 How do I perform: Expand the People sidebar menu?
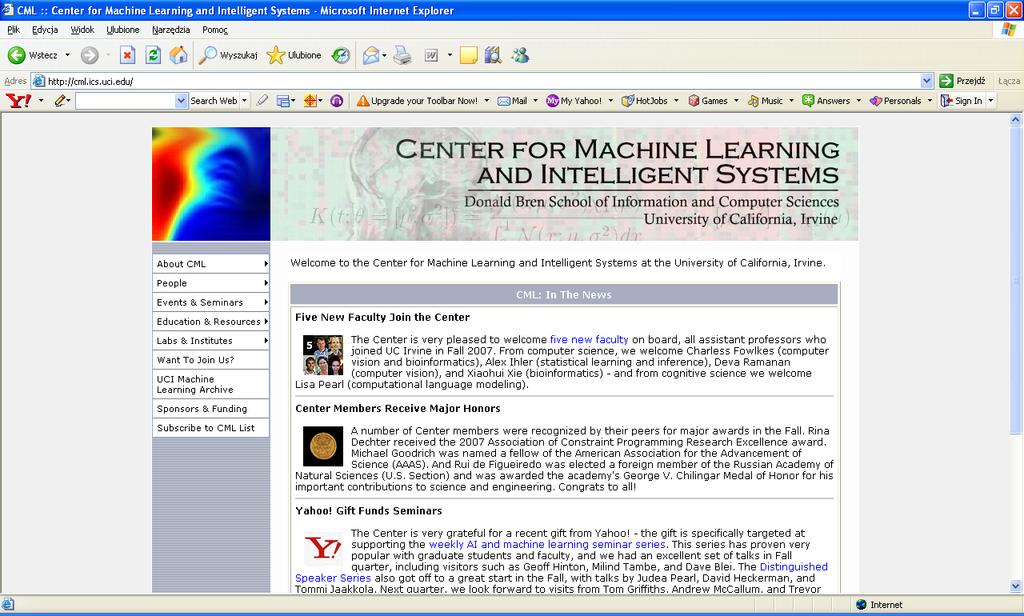[x=210, y=283]
